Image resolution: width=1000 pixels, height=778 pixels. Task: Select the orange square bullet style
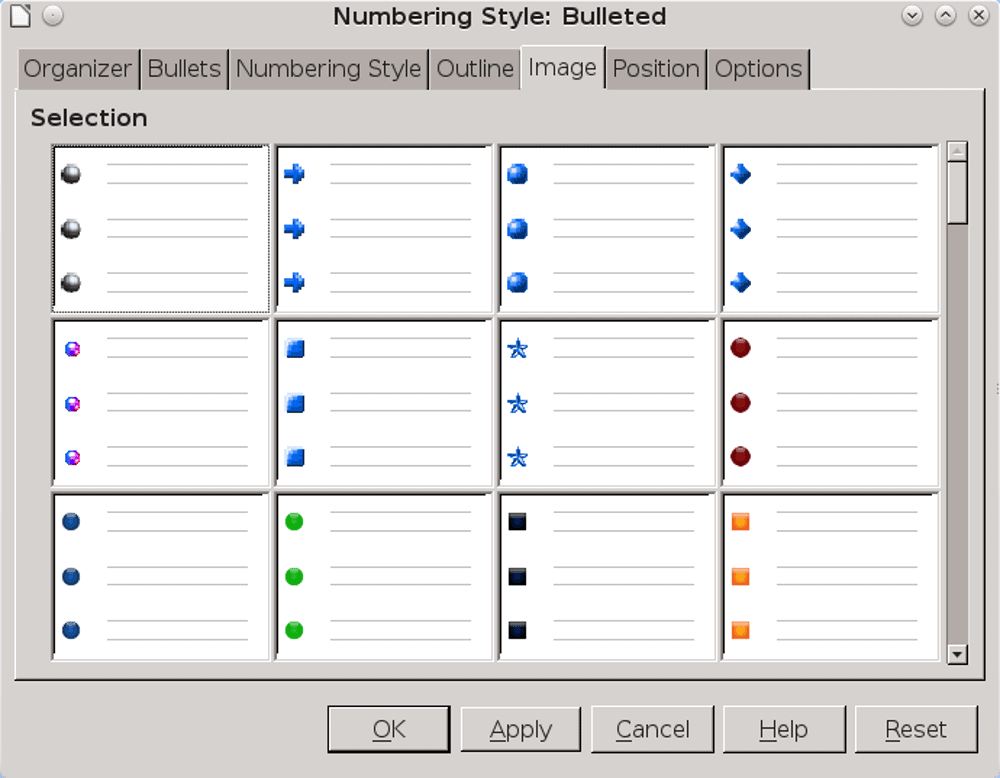pos(828,575)
